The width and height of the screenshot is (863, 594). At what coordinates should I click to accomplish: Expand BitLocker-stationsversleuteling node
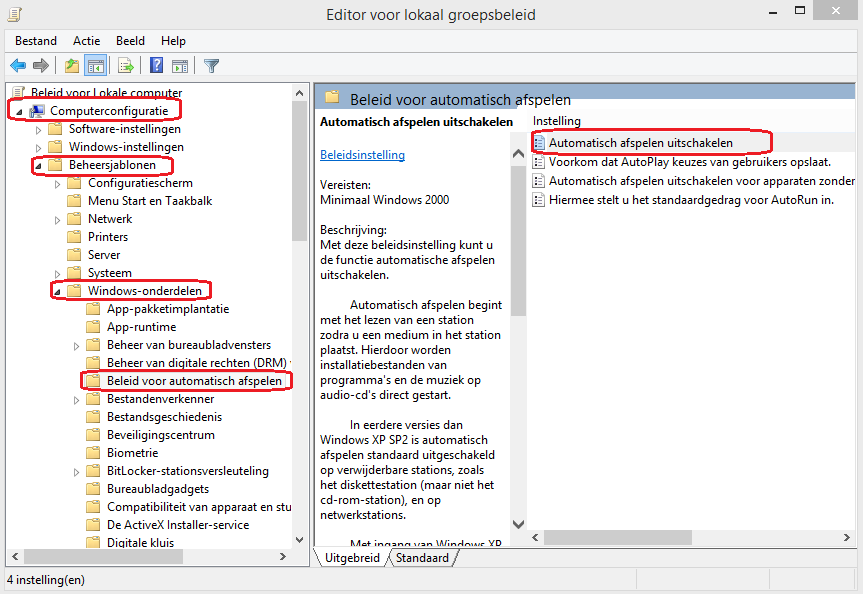click(x=77, y=472)
